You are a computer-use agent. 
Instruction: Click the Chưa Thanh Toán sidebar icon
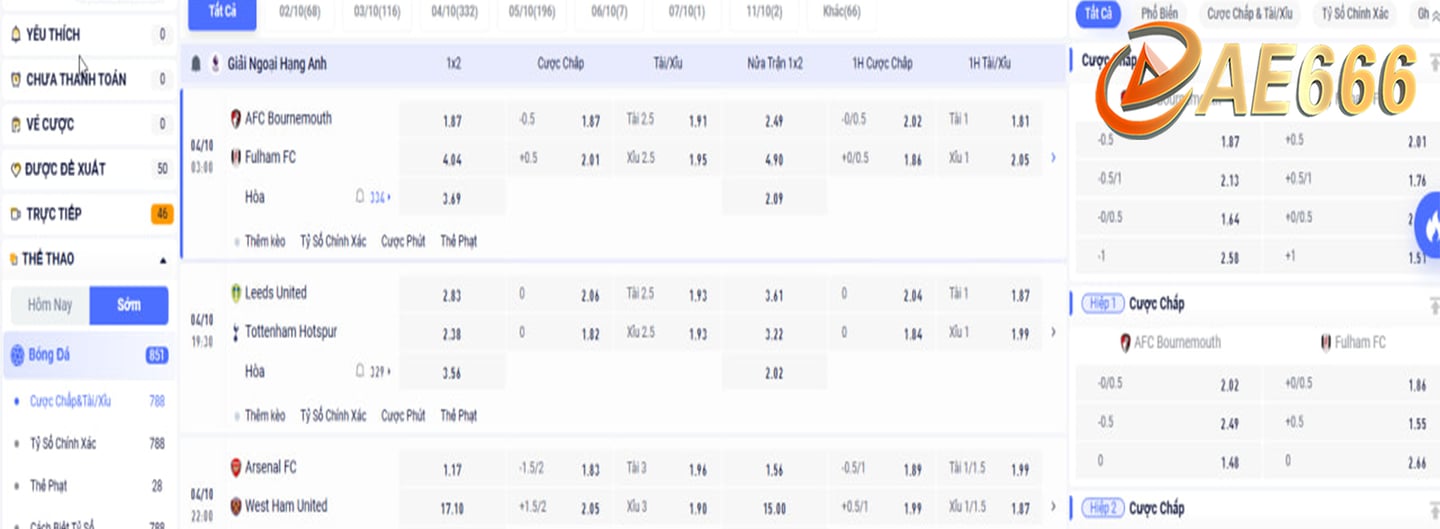[15, 80]
